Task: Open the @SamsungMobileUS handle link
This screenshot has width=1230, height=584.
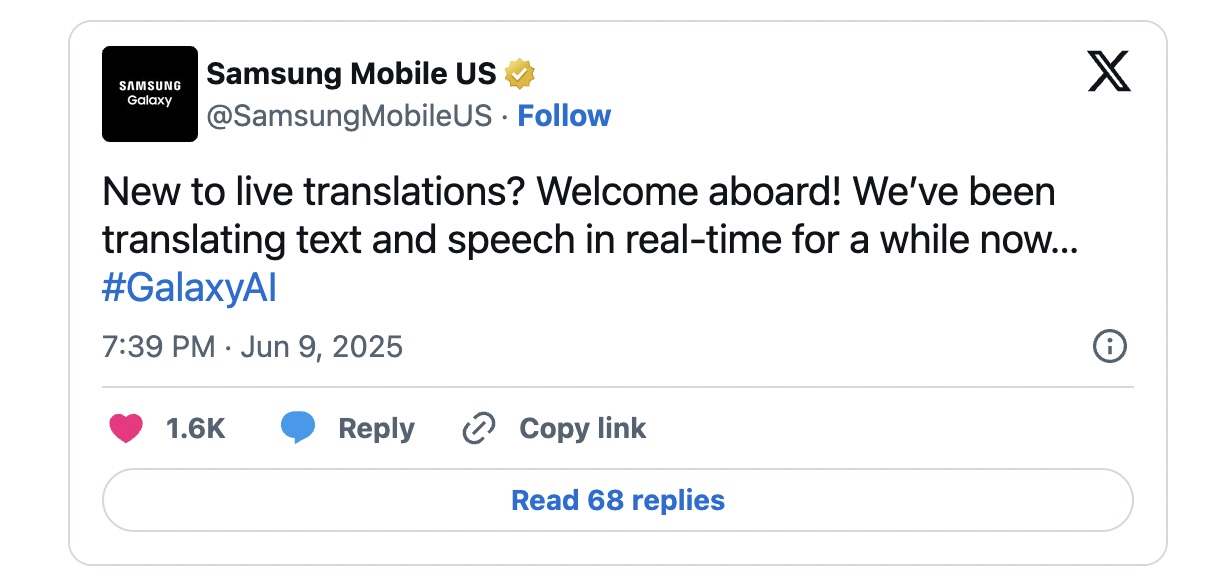Action: click(349, 116)
